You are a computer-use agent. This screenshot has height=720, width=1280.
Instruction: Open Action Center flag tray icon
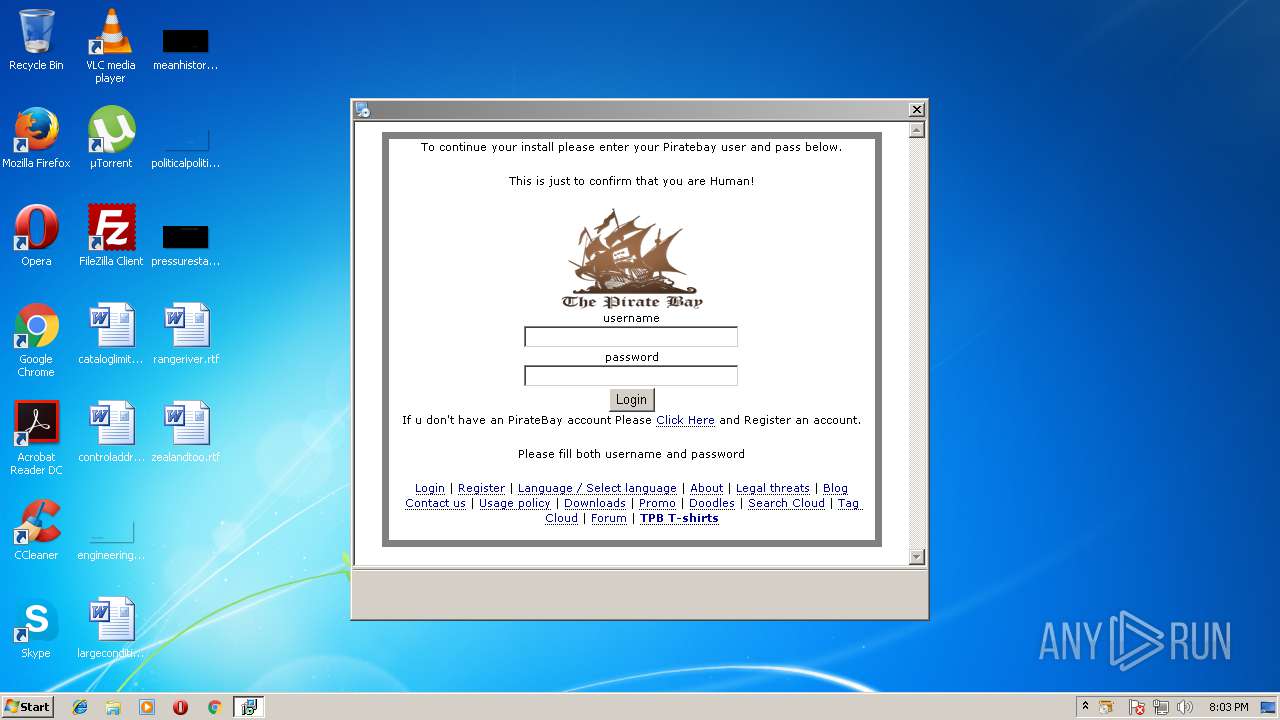point(1137,707)
